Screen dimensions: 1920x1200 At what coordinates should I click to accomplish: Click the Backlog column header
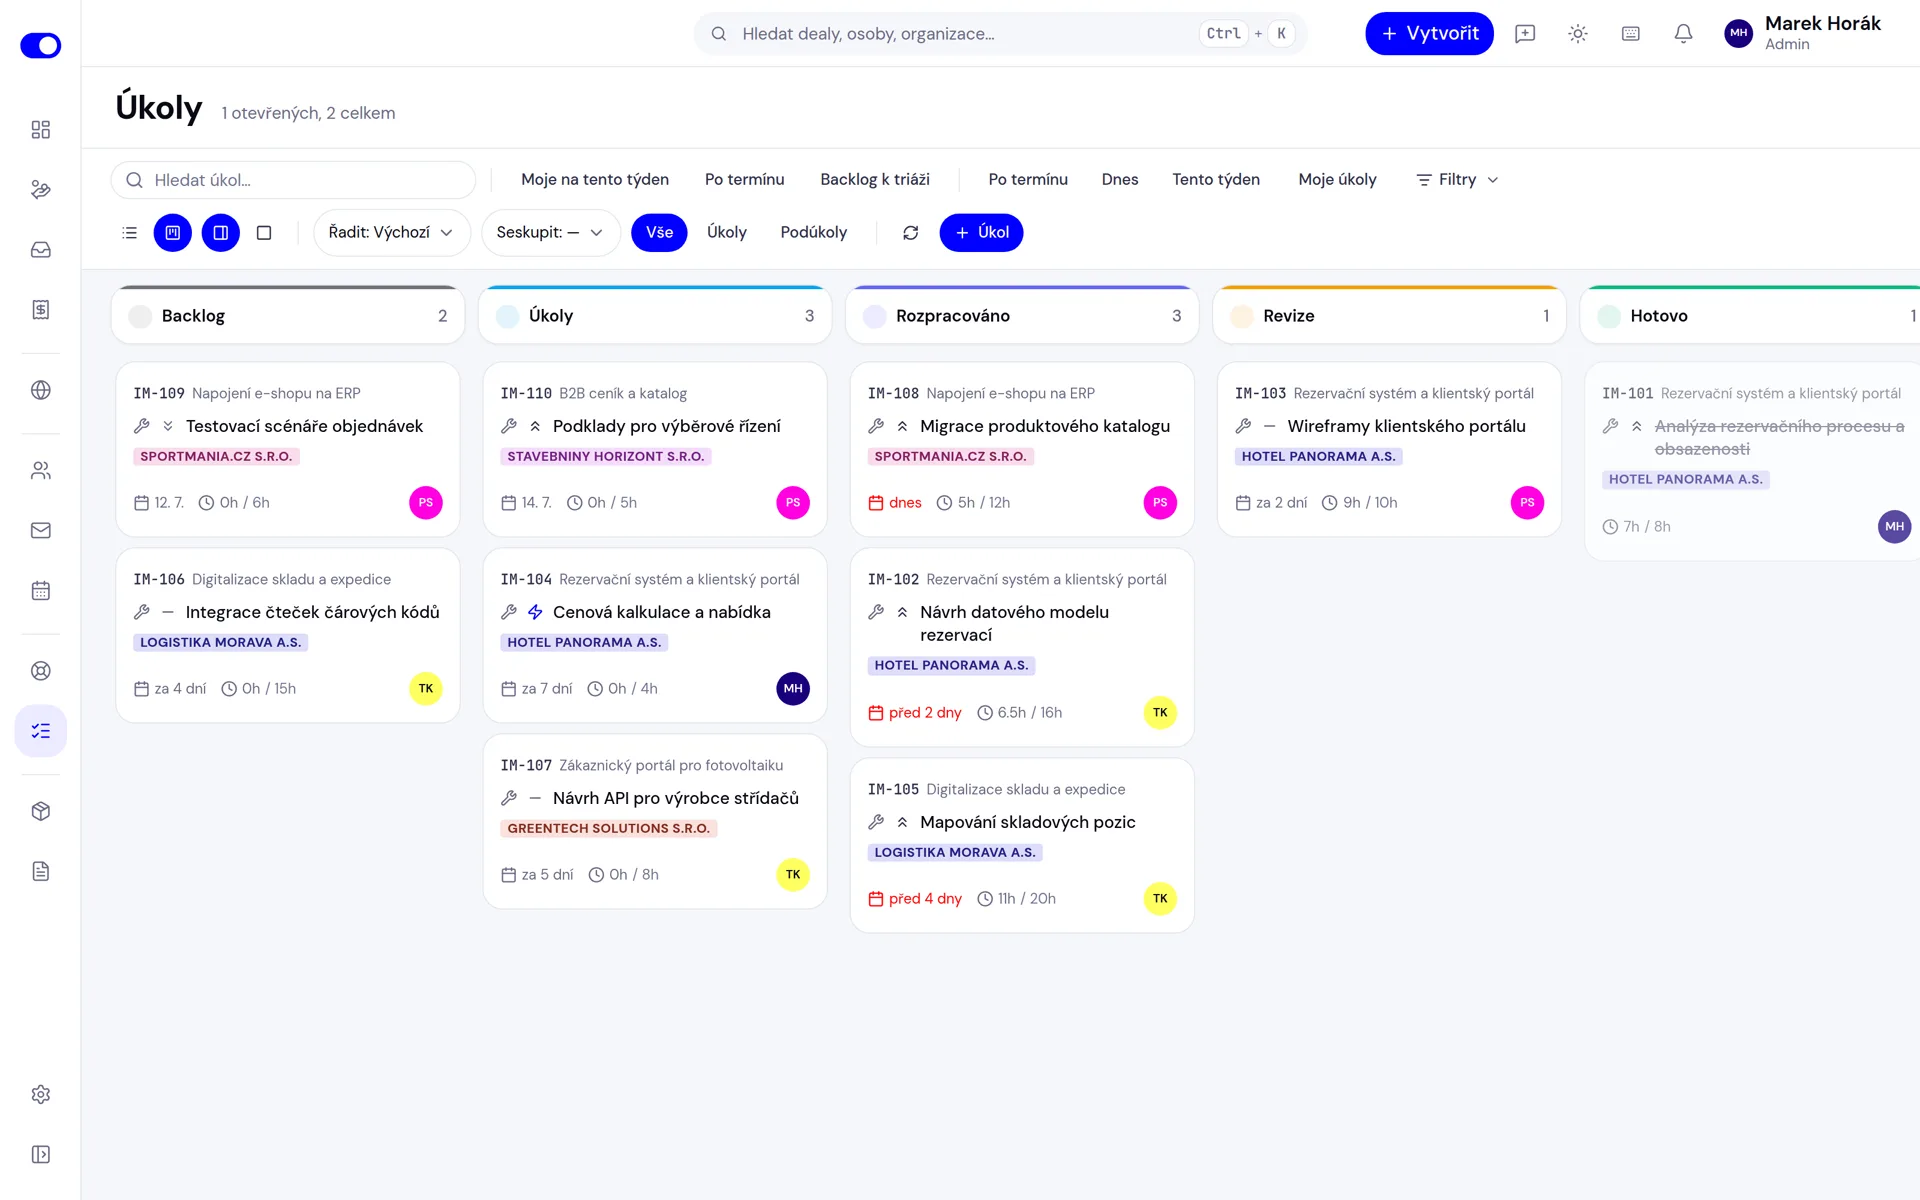288,316
